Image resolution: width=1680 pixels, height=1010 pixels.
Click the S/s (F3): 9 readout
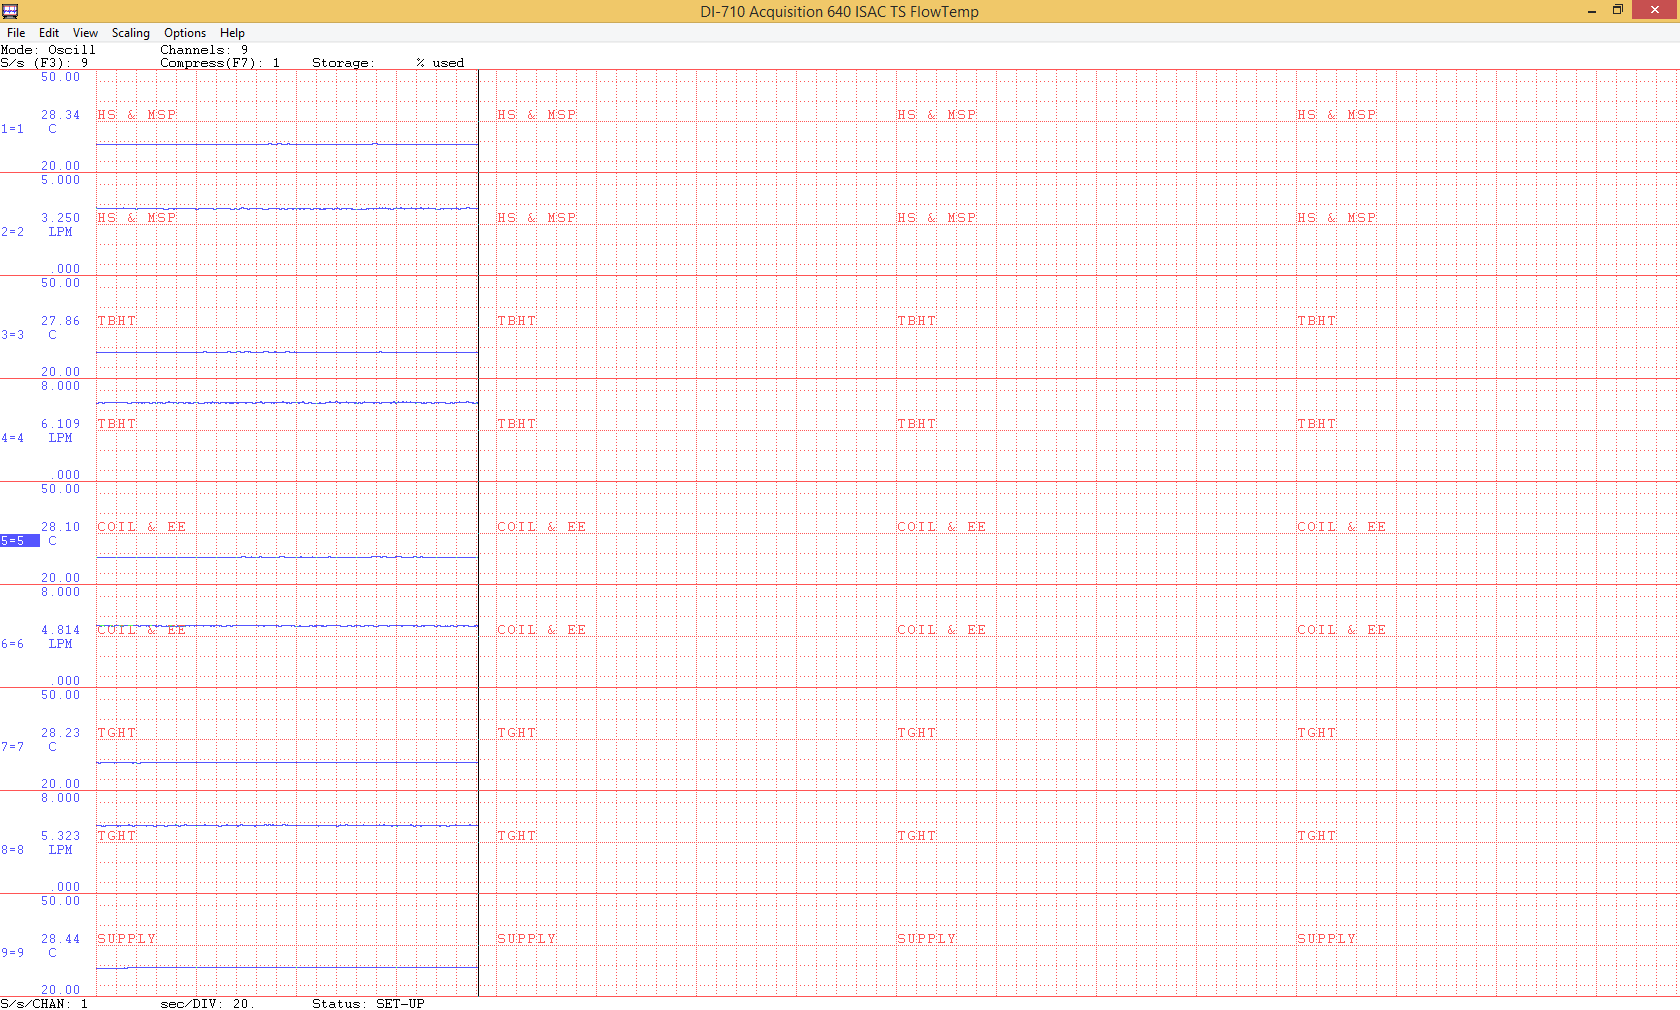(44, 63)
